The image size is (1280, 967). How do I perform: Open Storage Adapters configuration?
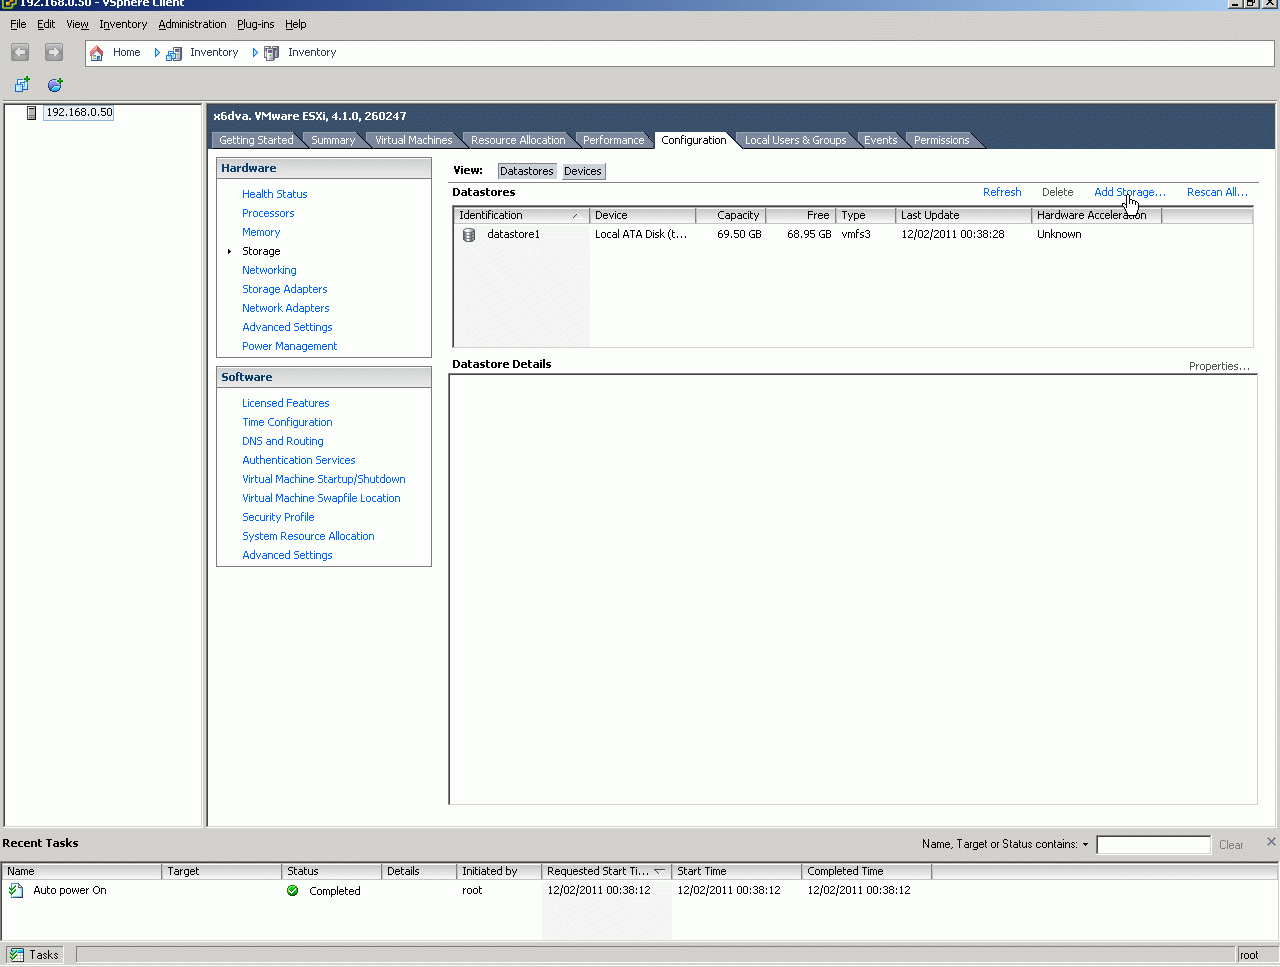pos(285,289)
